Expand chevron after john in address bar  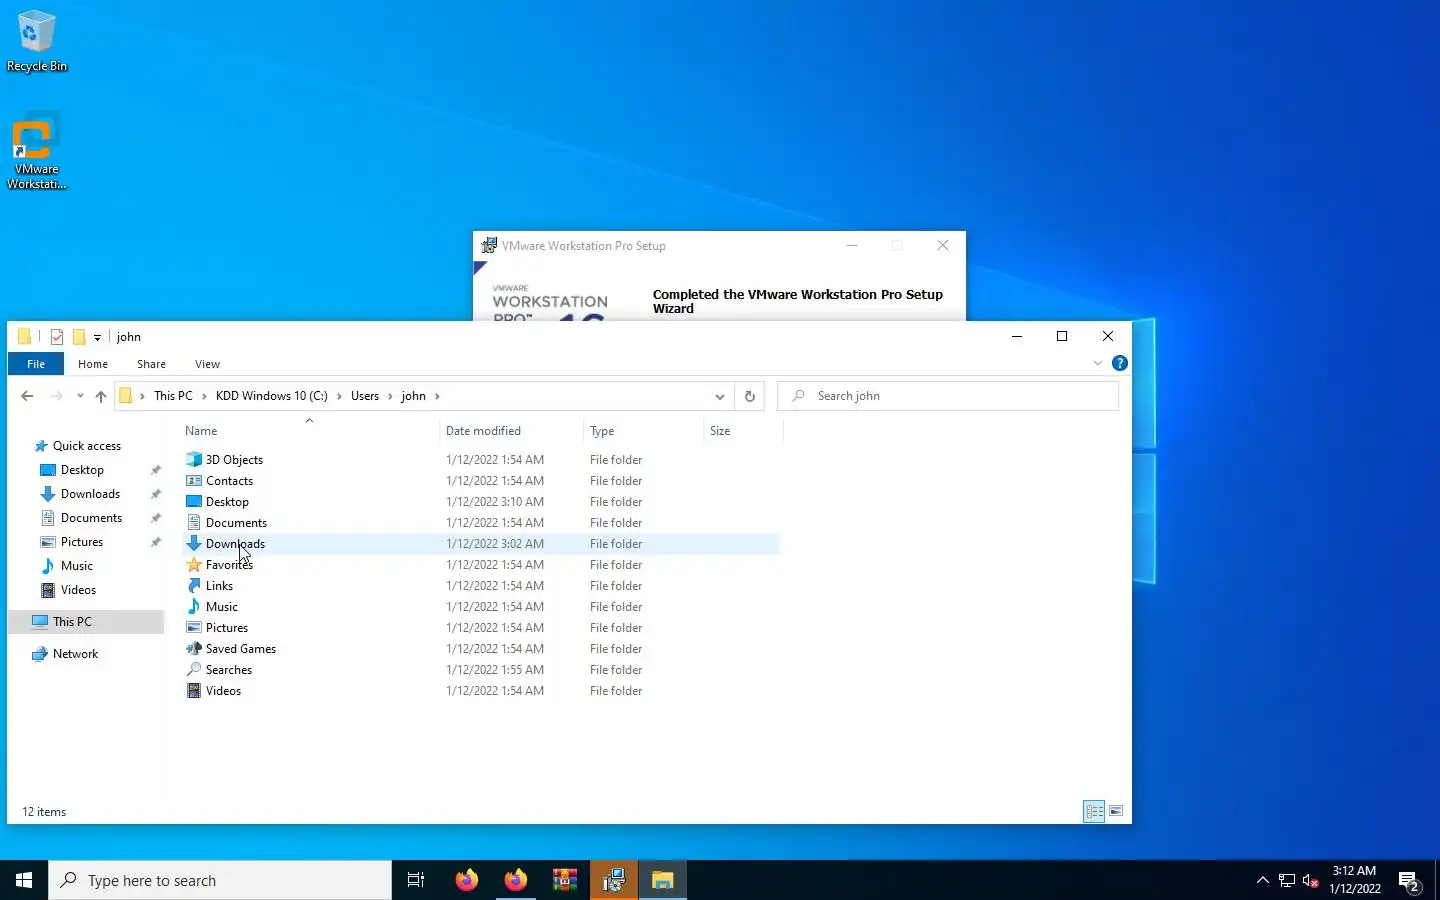437,396
